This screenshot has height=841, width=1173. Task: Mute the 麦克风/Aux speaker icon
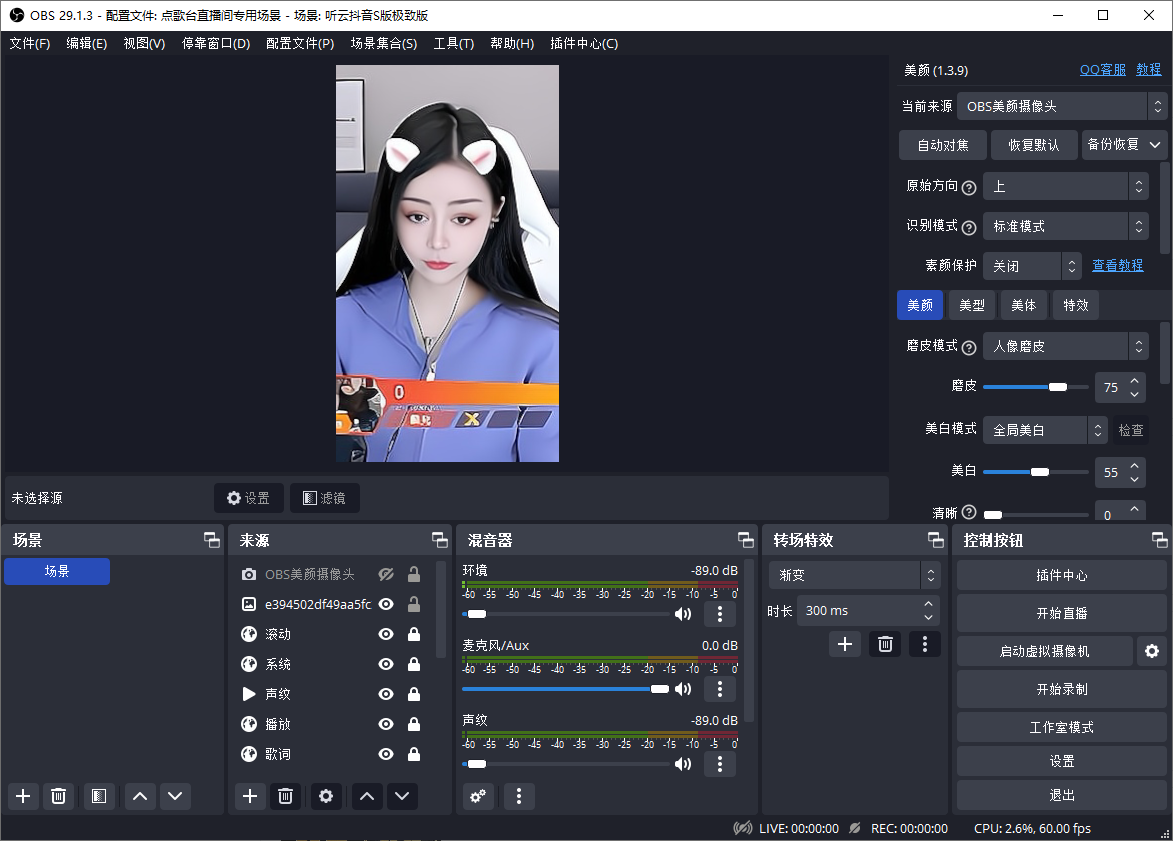click(683, 689)
